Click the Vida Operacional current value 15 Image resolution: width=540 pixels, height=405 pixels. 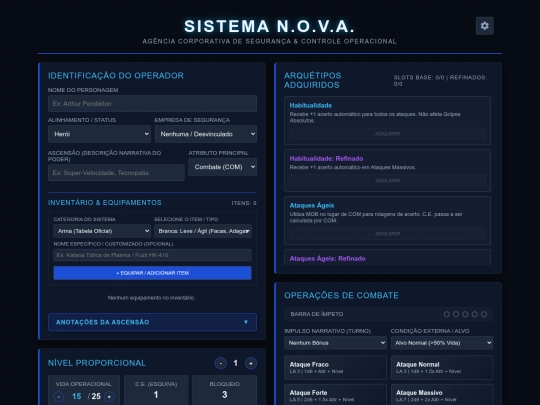[x=76, y=396]
